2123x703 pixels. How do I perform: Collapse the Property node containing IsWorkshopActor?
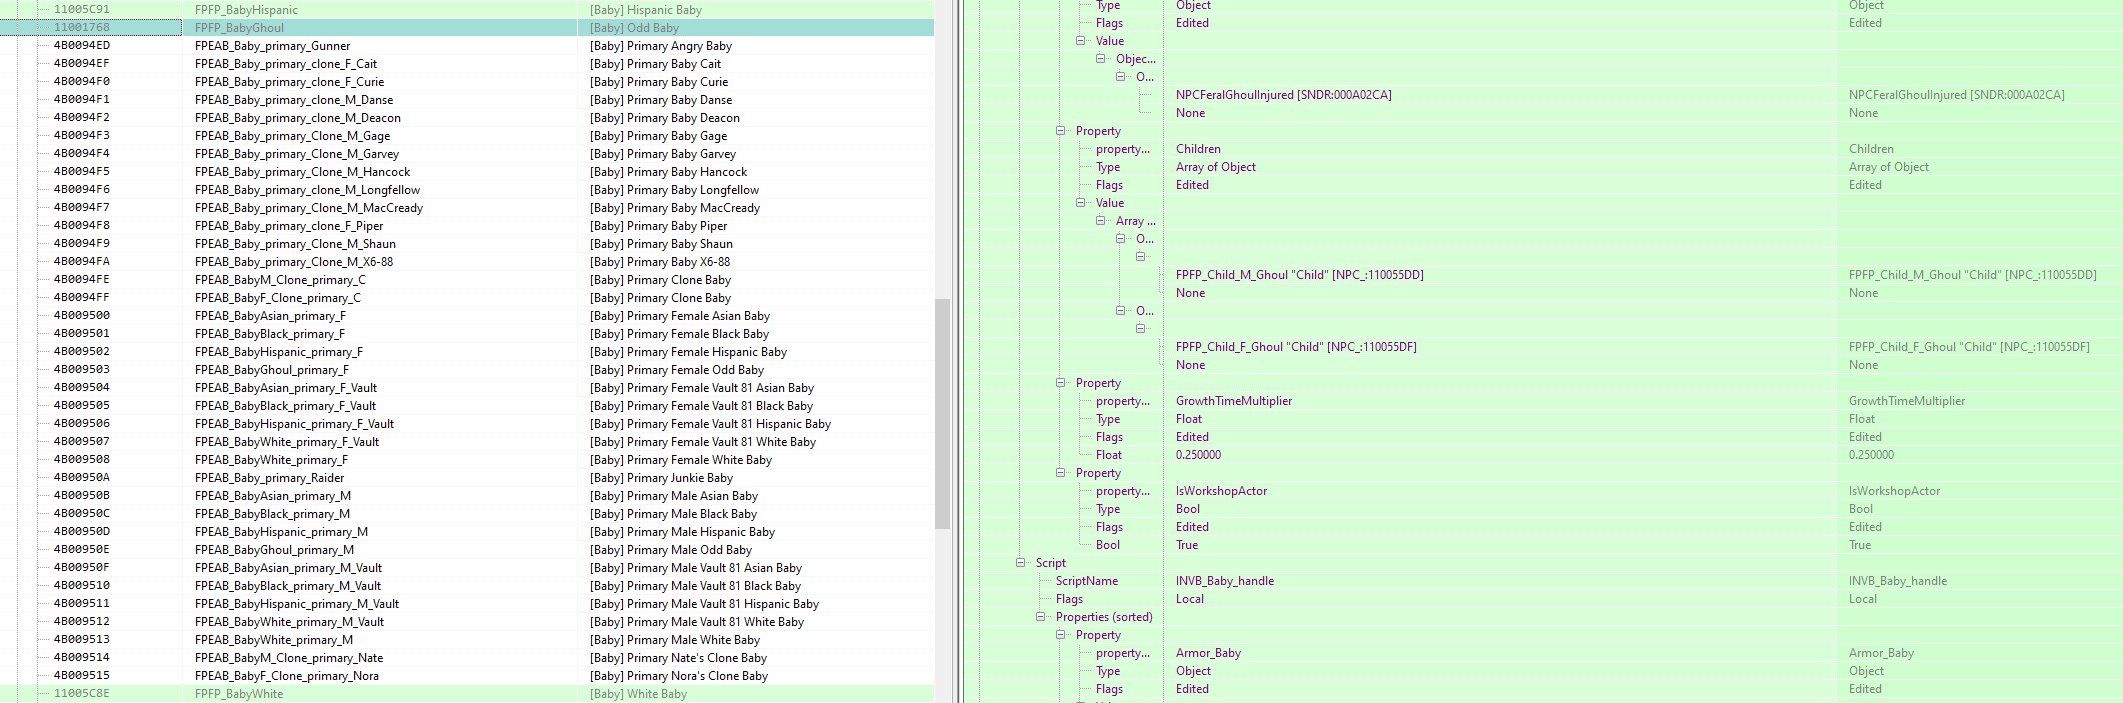coord(1061,473)
